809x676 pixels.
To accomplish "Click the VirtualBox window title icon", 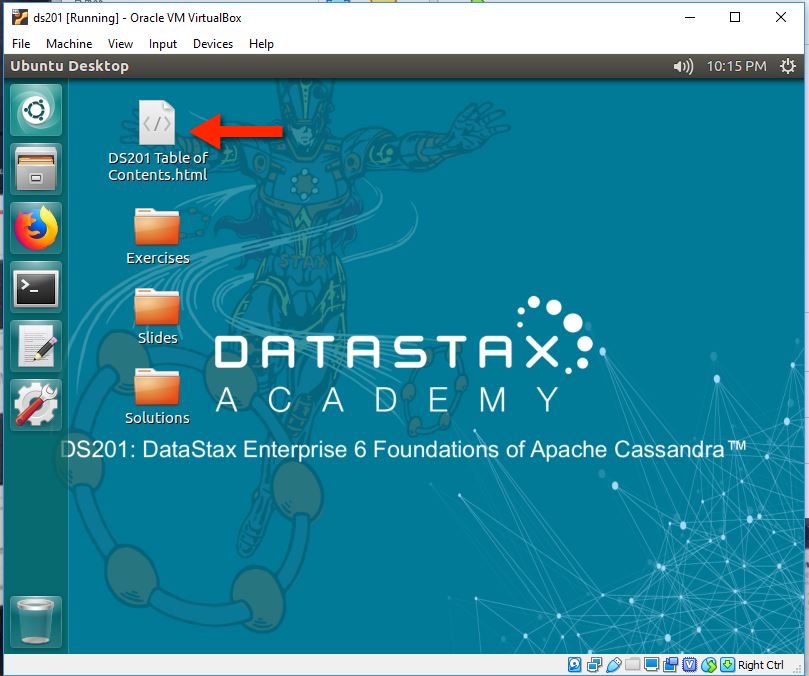I will point(20,17).
